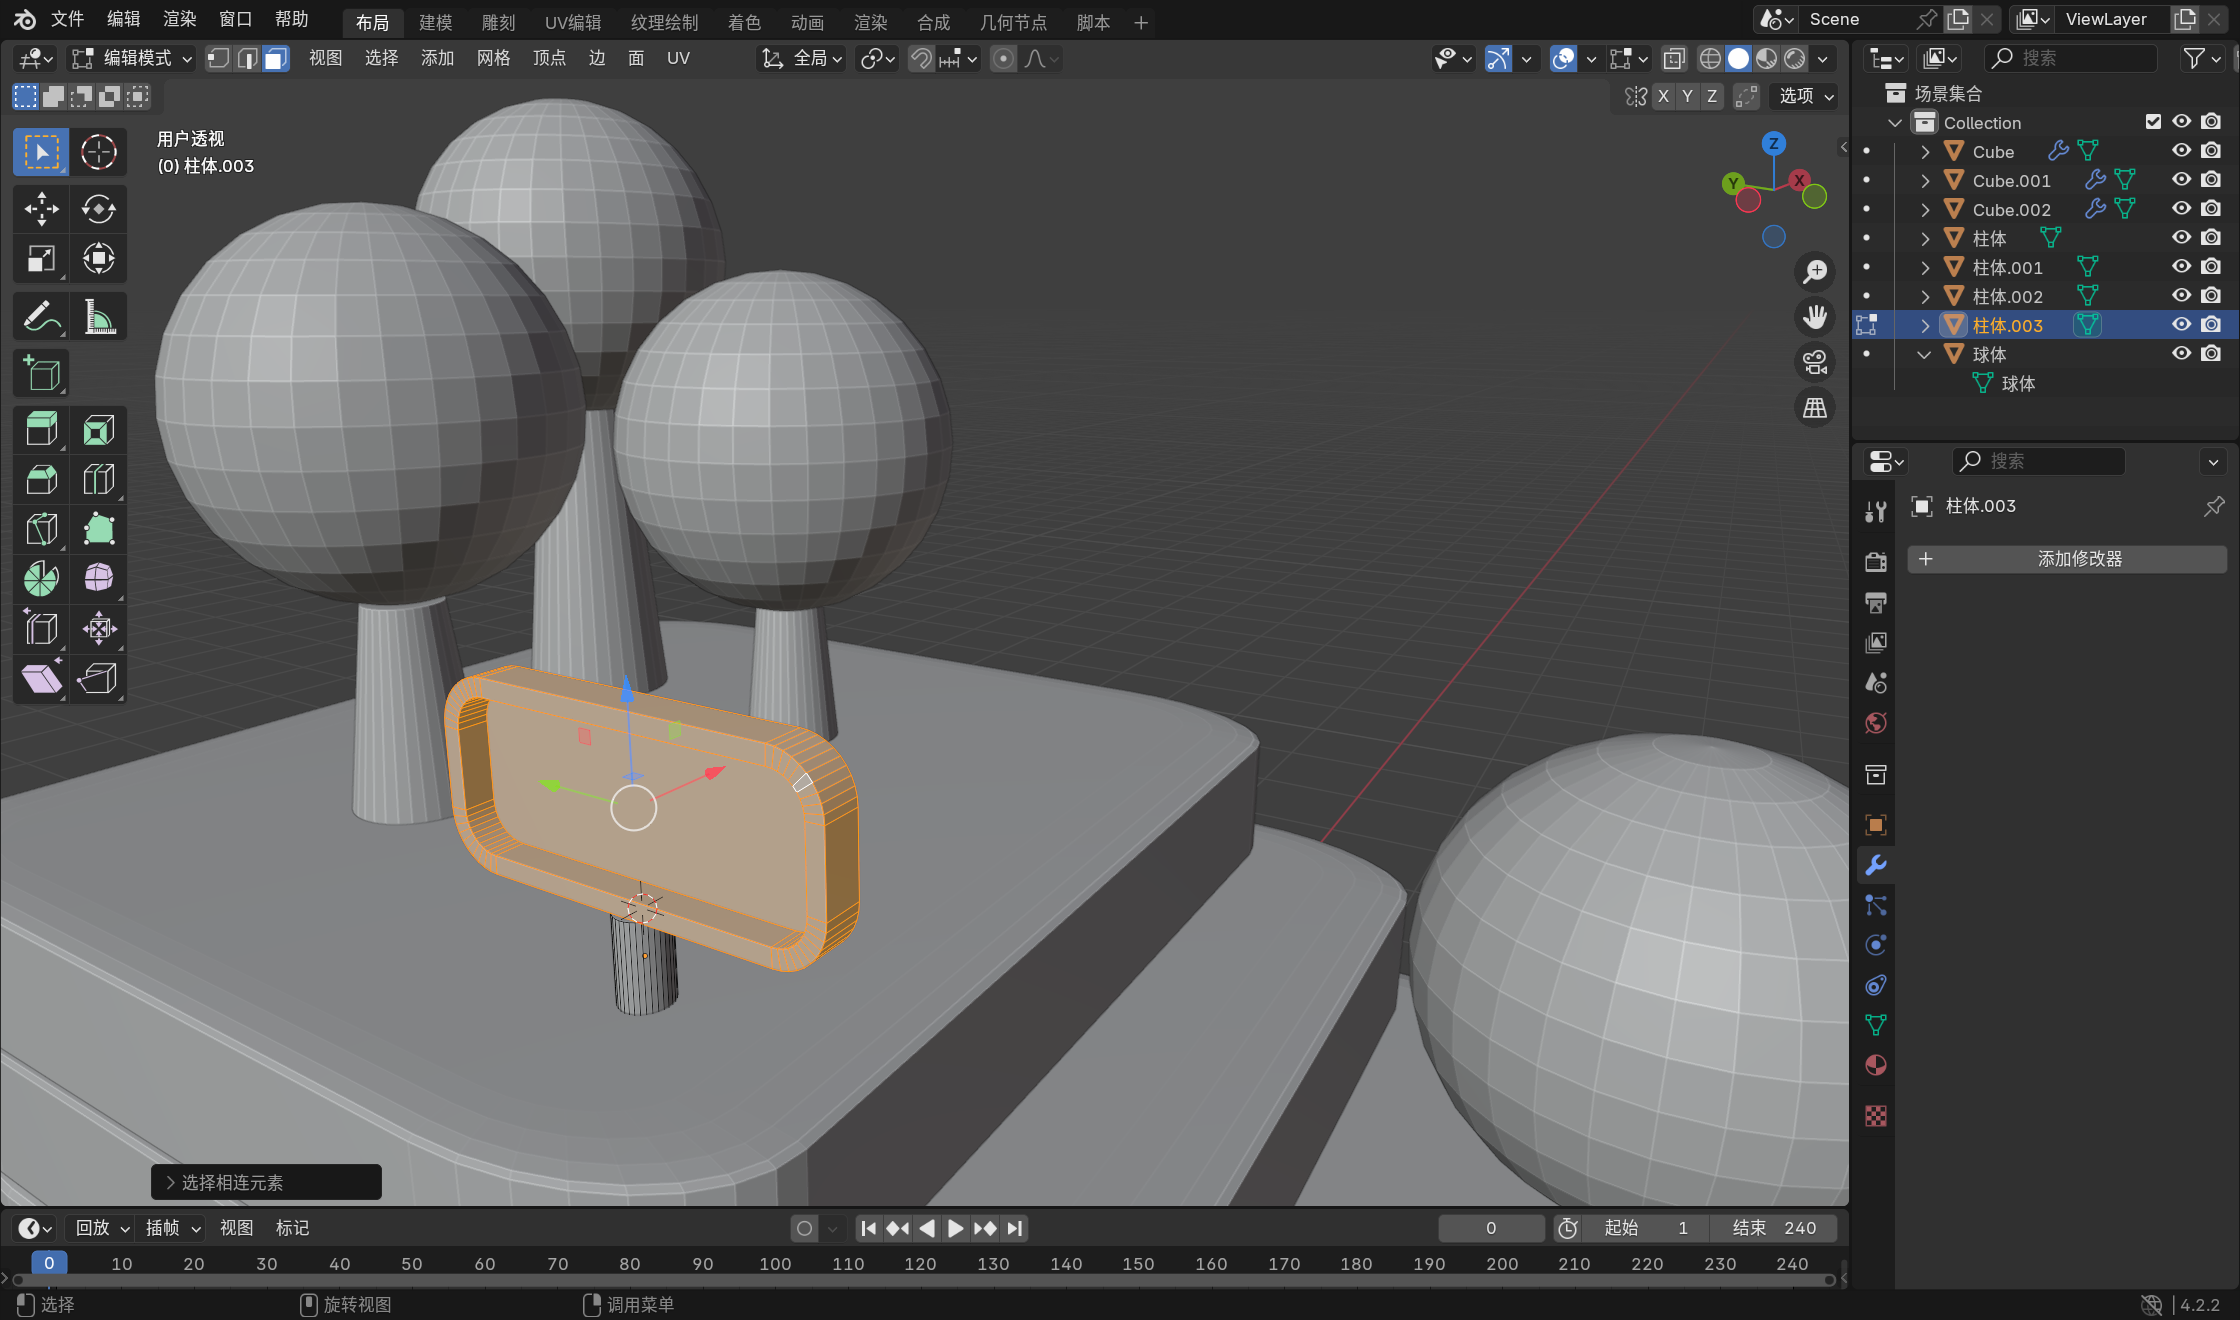Screen dimensions: 2240x1320
Task: Uncheck the Collection exclude checkbox
Action: [x=2153, y=122]
